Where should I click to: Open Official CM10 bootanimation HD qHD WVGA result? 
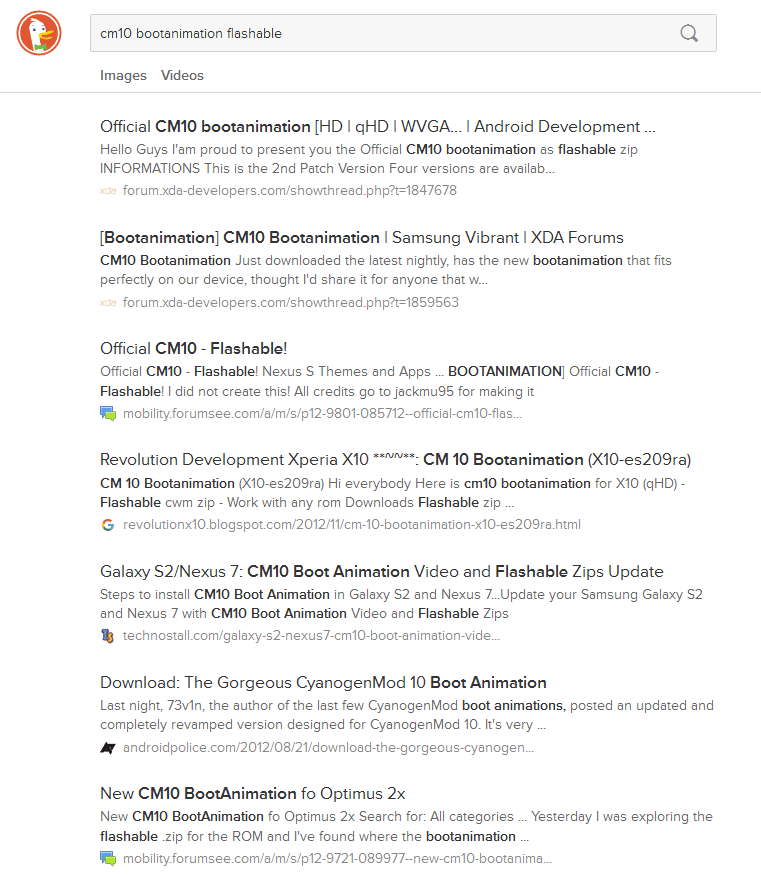click(377, 126)
